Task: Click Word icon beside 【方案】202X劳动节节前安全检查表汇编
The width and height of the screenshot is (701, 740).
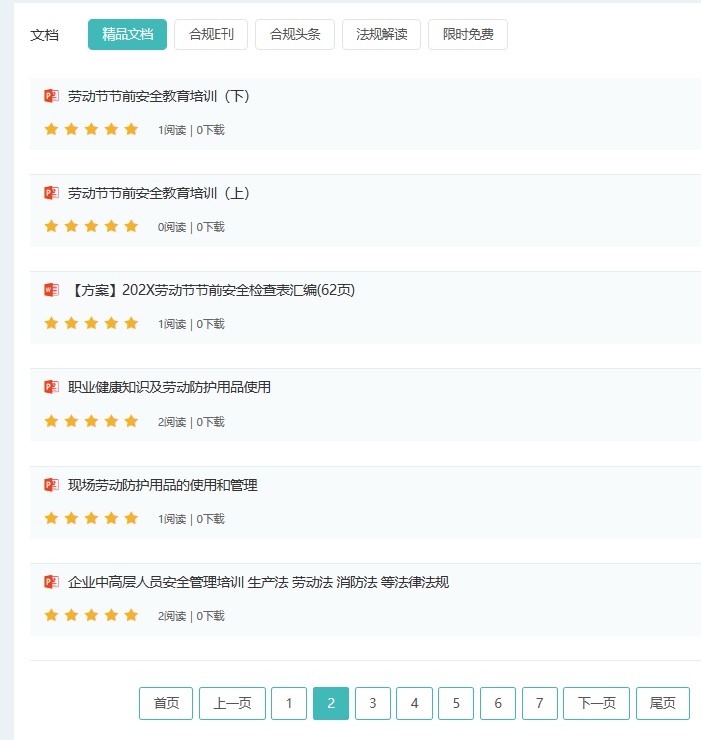Action: [51, 290]
